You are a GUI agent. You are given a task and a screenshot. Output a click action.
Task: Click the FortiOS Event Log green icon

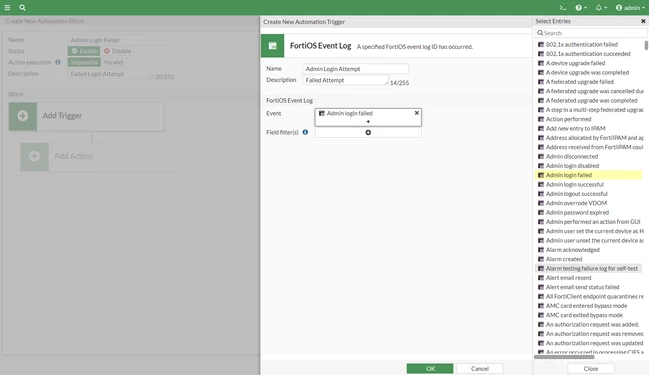272,46
